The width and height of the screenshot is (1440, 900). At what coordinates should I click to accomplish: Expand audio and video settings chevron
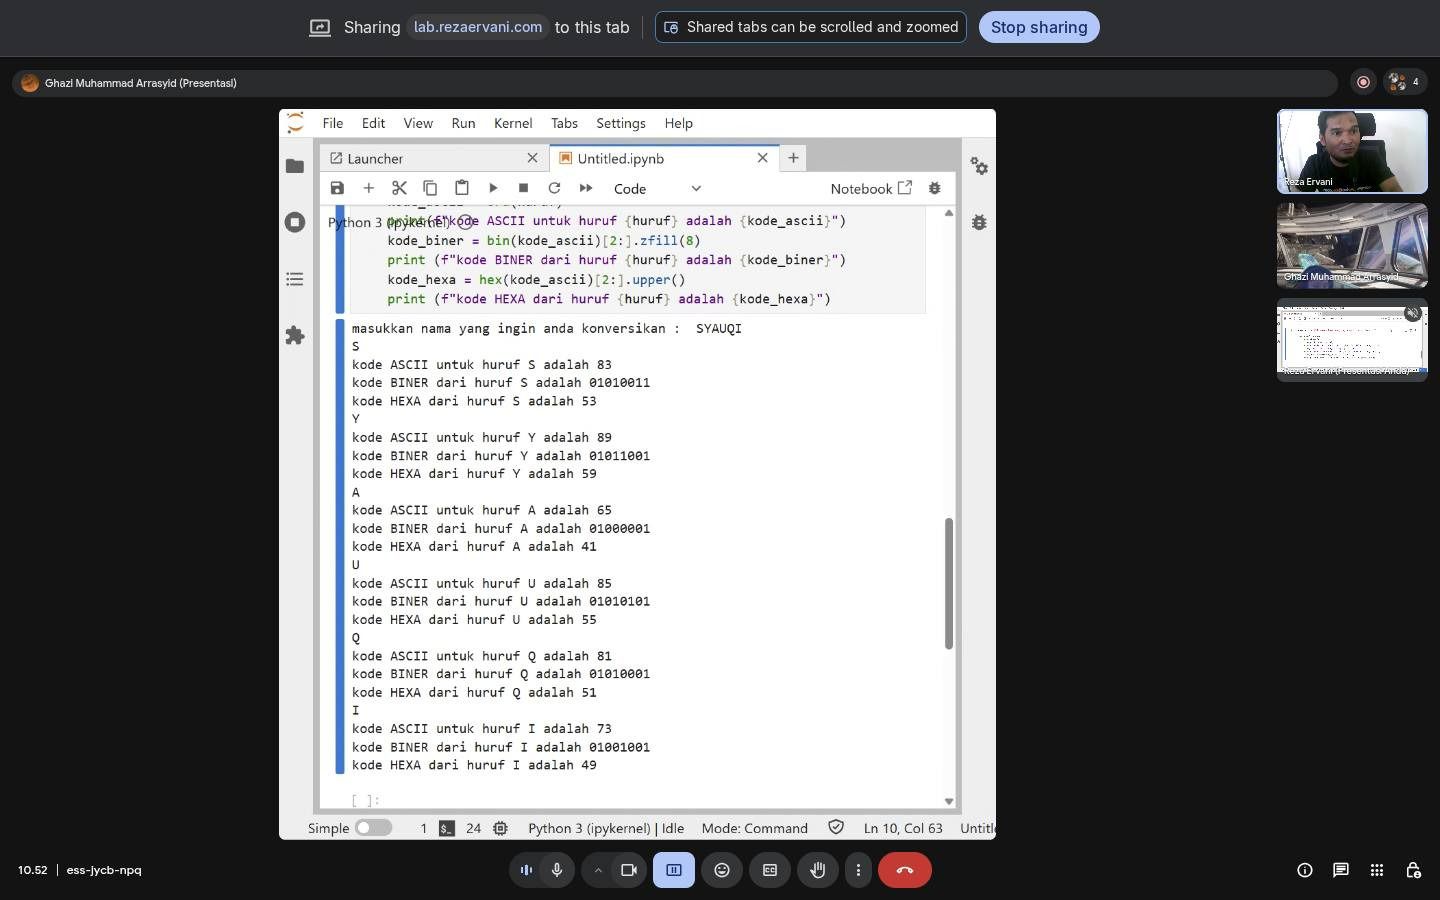[598, 870]
